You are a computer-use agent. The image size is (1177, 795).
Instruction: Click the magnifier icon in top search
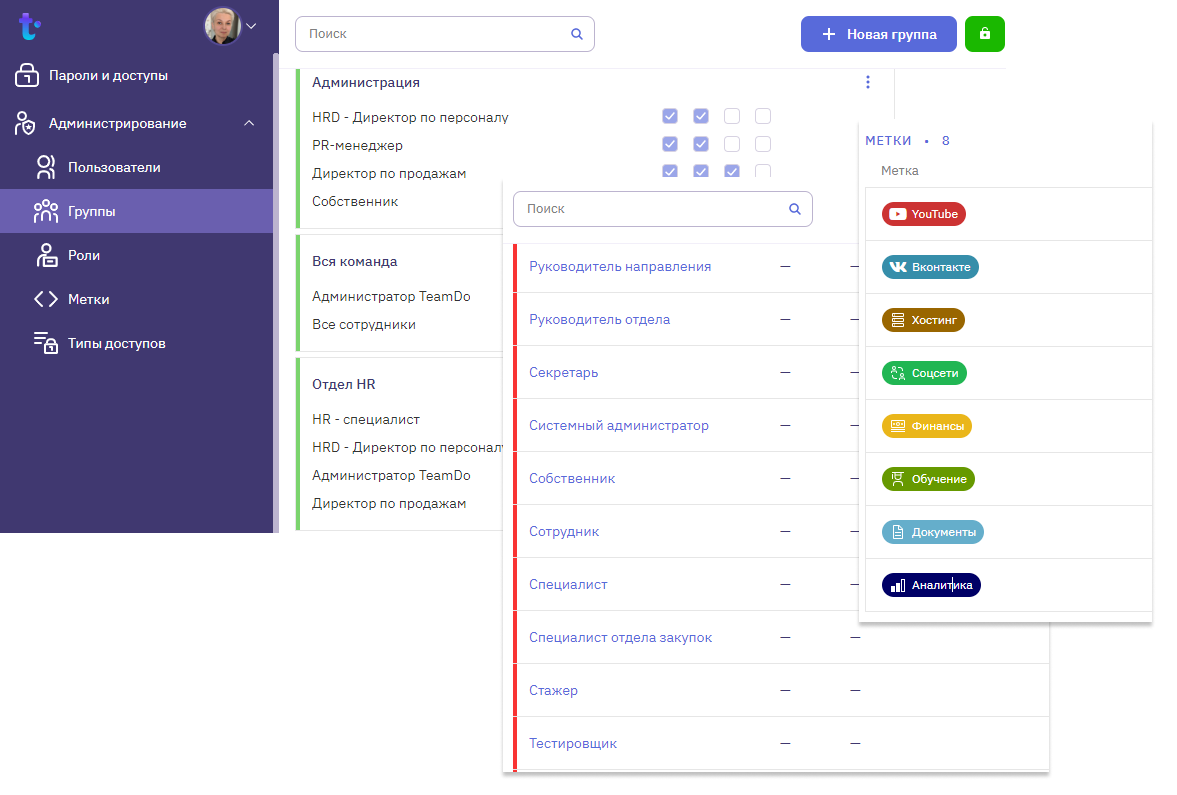coord(576,34)
